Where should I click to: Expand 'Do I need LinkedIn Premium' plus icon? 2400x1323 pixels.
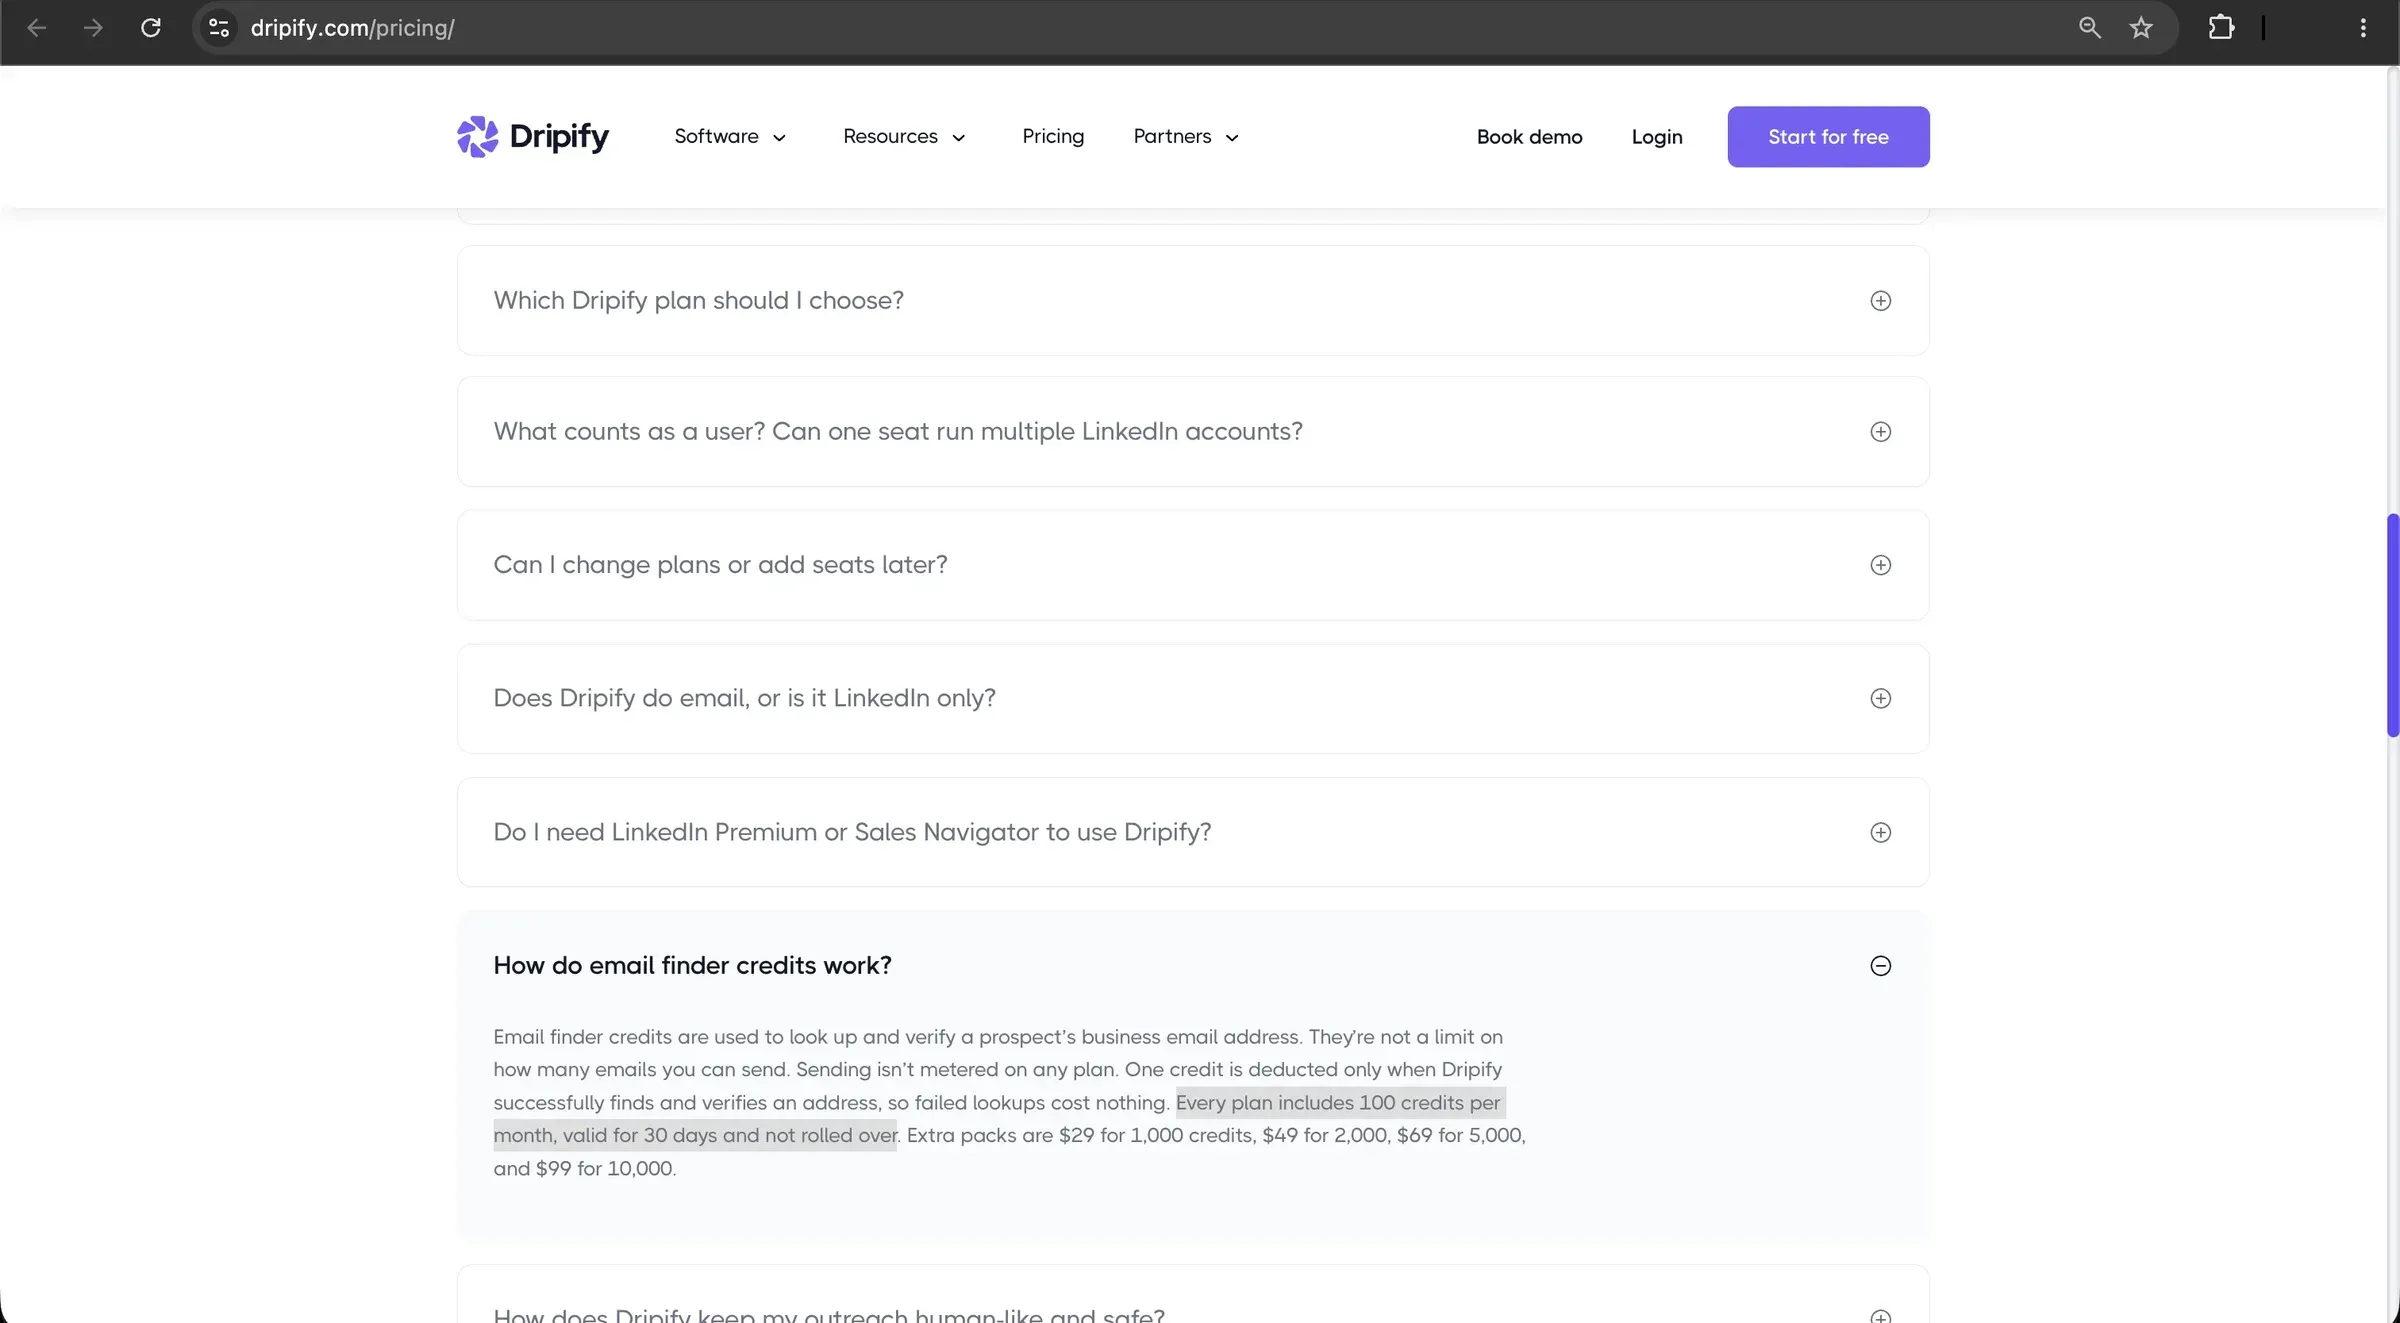[x=1880, y=832]
